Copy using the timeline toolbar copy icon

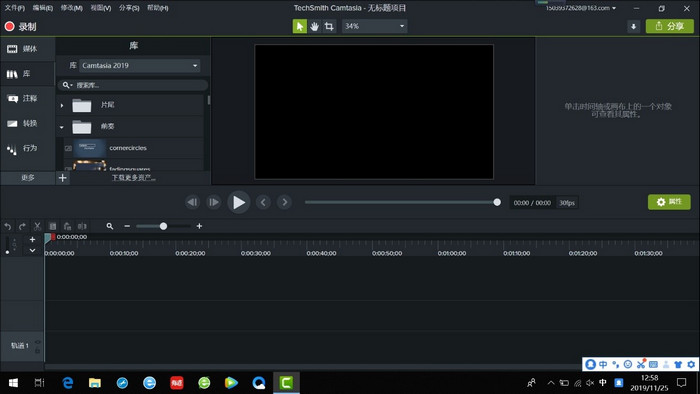52,226
